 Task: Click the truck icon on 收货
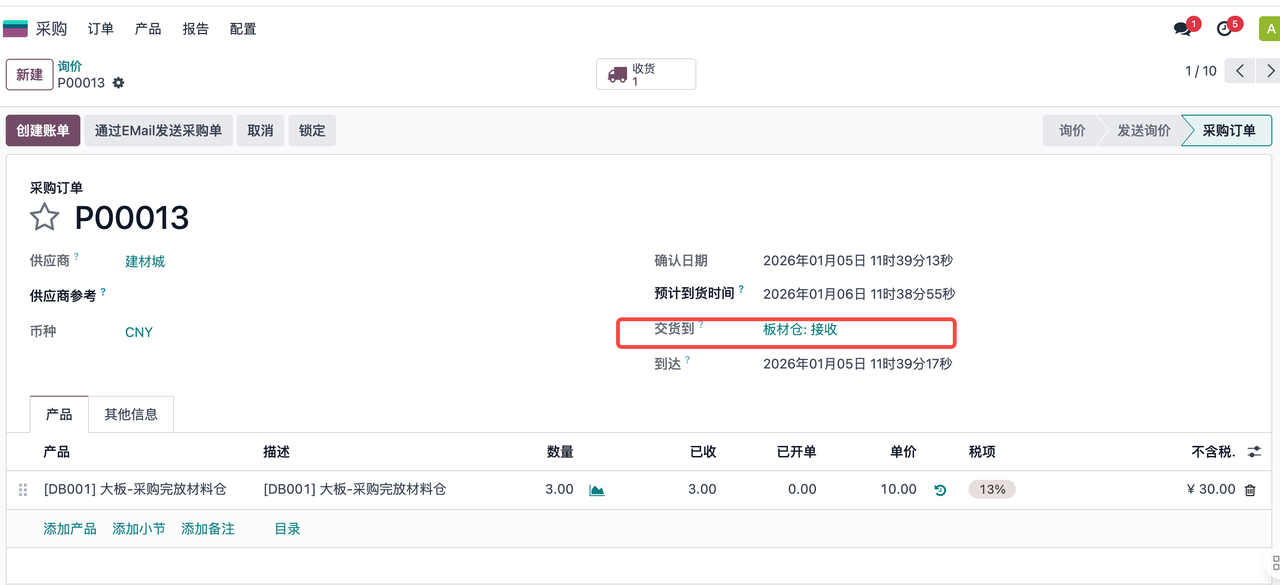point(617,74)
